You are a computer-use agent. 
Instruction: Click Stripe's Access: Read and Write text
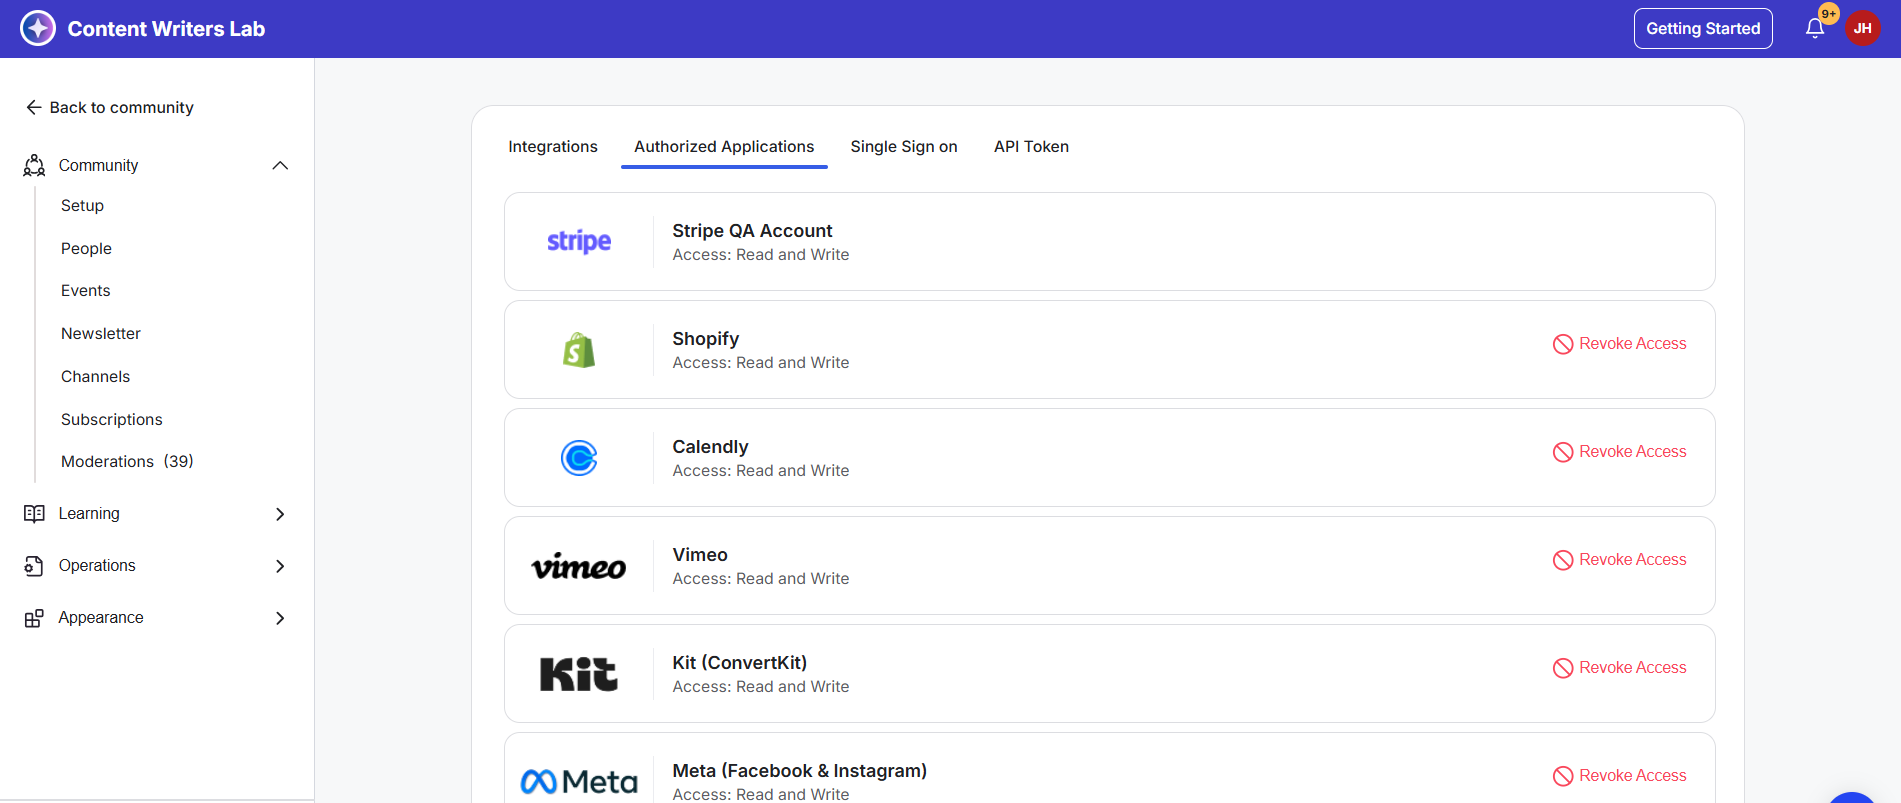tap(761, 255)
